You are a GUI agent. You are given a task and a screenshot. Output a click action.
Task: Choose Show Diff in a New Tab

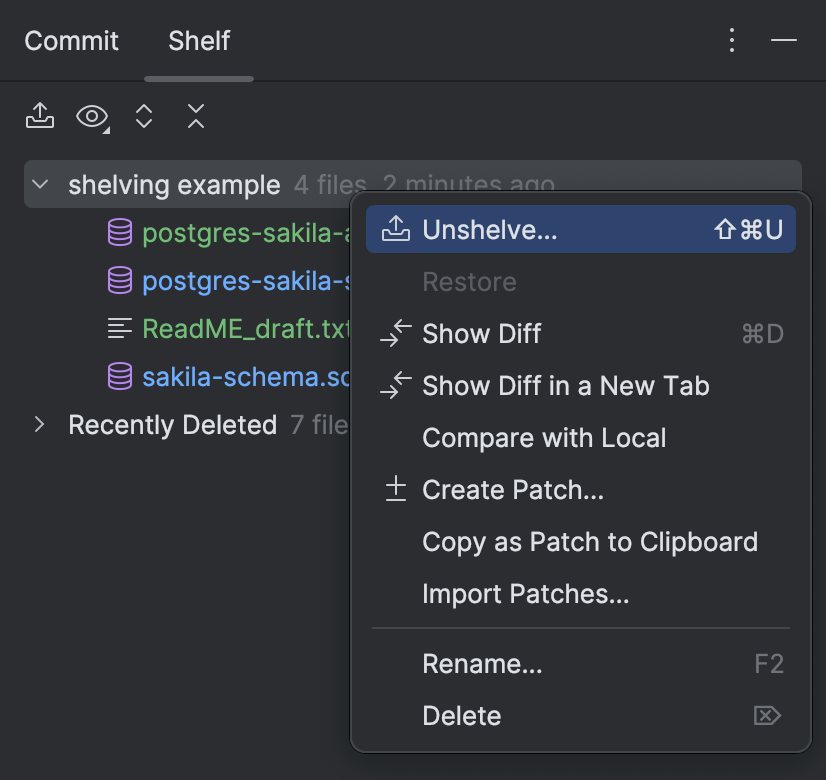(x=581, y=386)
